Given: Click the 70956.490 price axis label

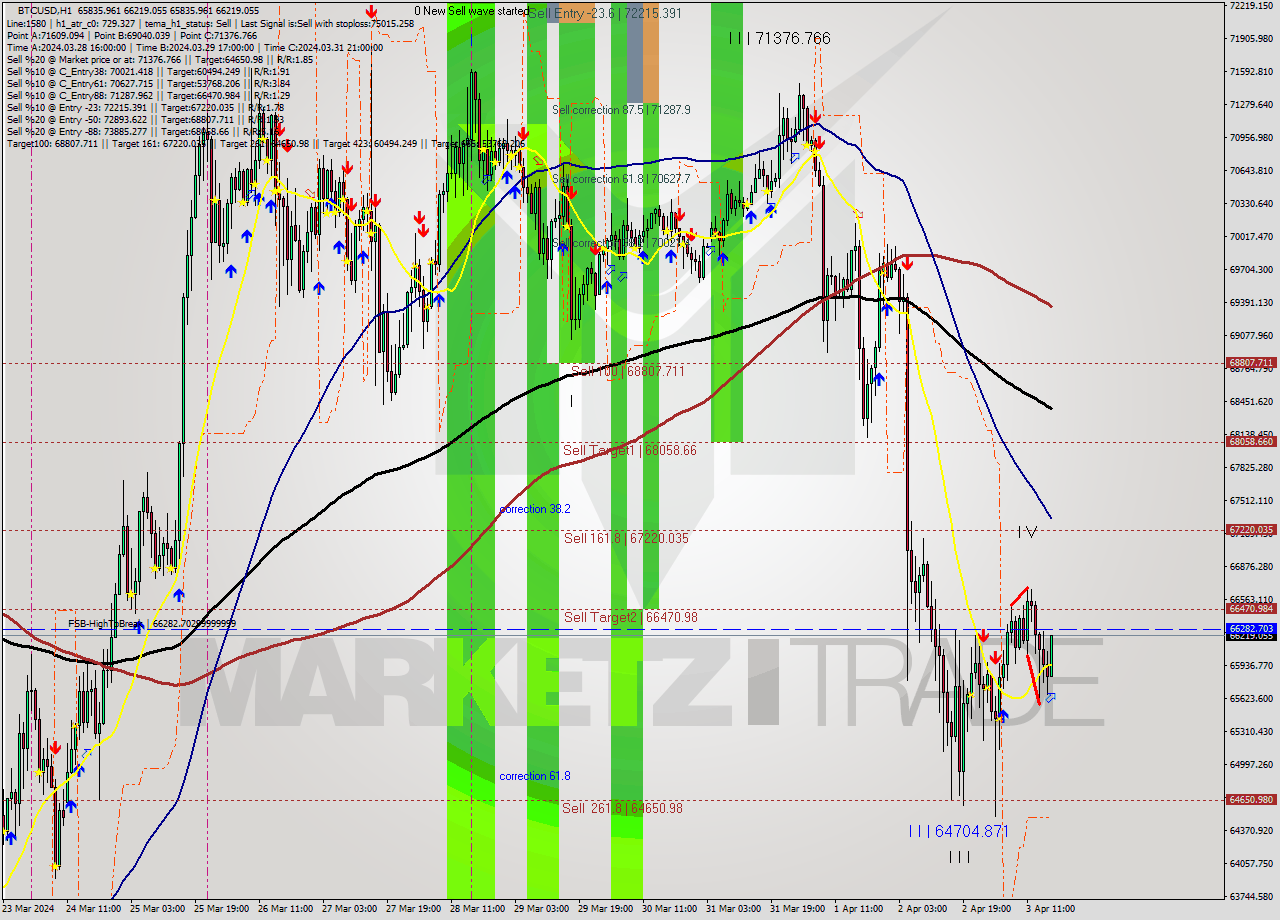Looking at the screenshot, I should pos(1251,138).
